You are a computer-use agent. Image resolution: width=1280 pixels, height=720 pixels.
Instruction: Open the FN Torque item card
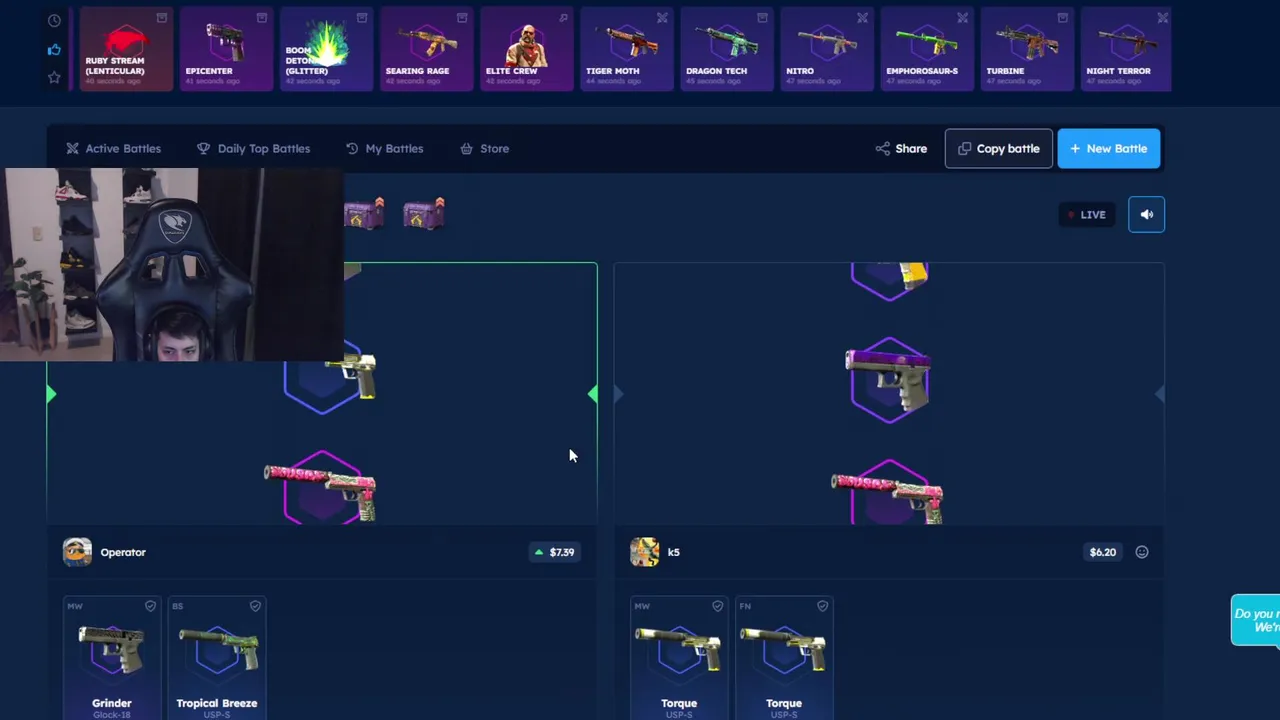tap(784, 658)
